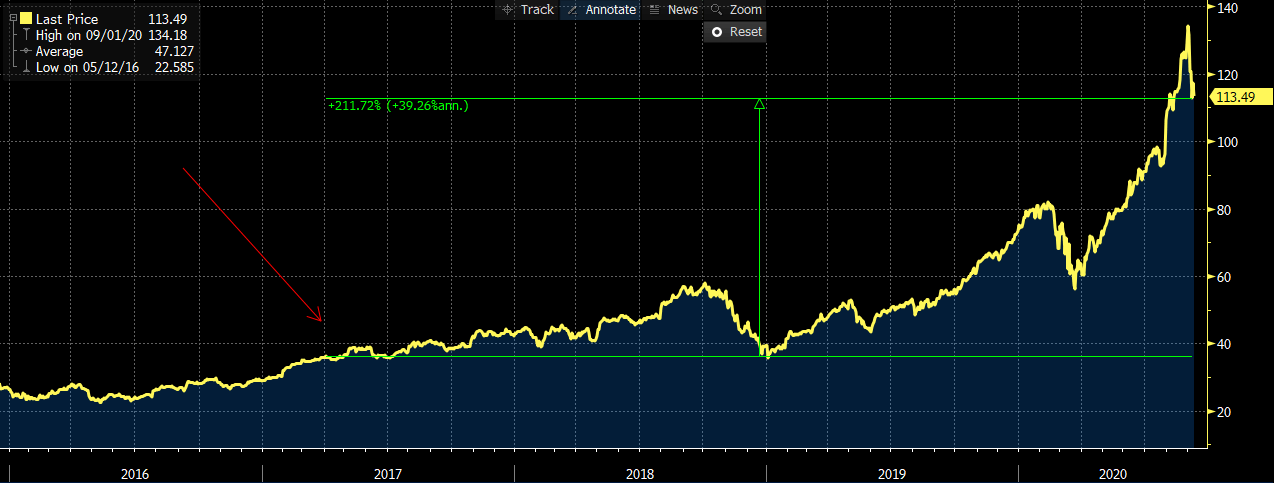Select the Annotate tool

[x=599, y=9]
